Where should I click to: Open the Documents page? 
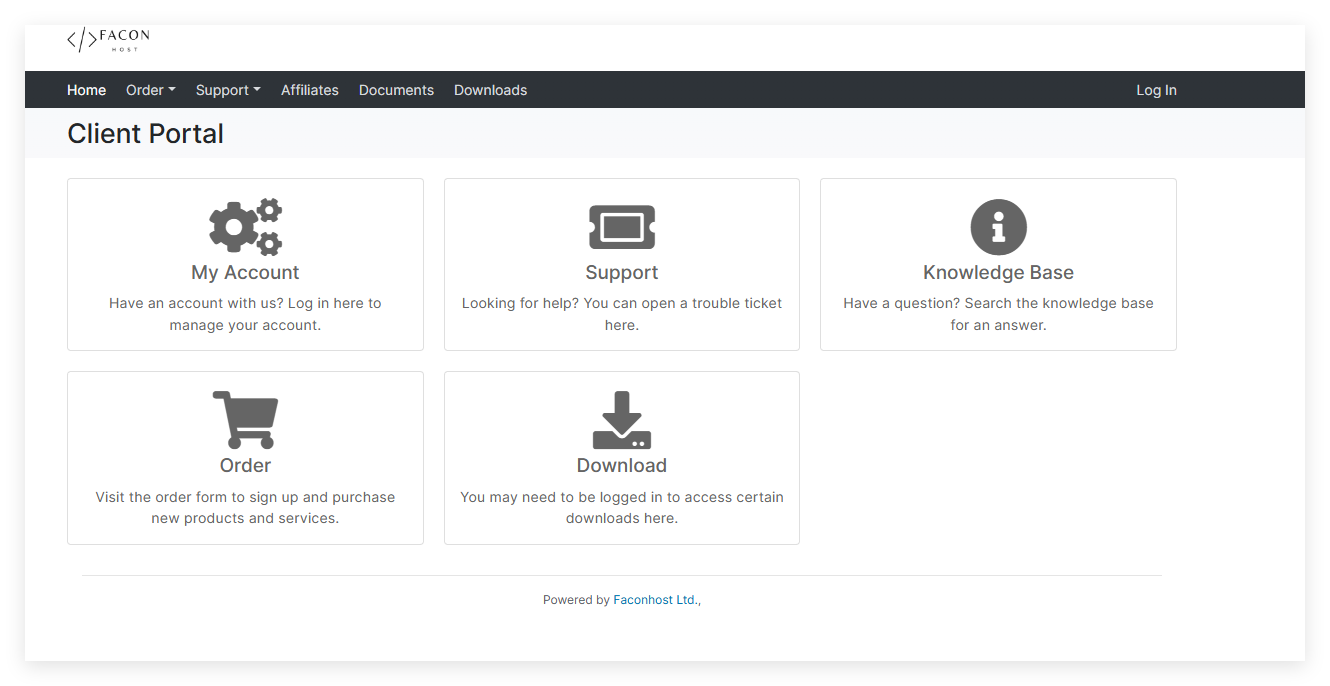(396, 90)
